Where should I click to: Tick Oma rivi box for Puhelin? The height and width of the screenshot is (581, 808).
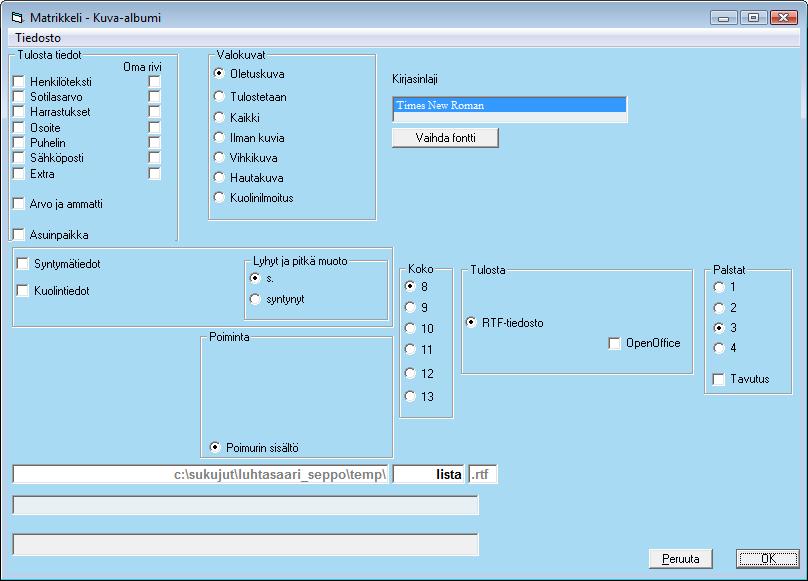pyautogui.click(x=154, y=142)
